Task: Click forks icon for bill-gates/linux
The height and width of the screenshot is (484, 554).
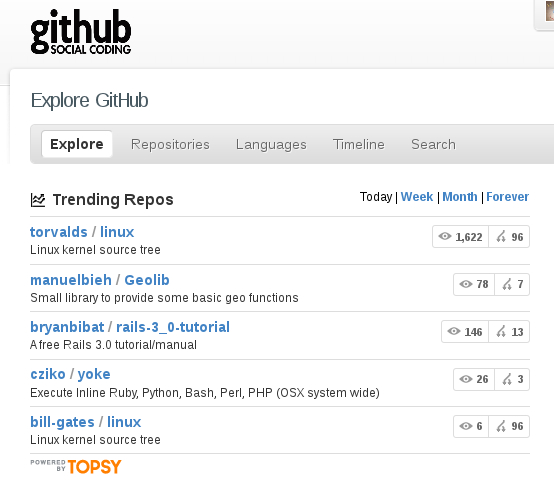Action: [x=501, y=426]
